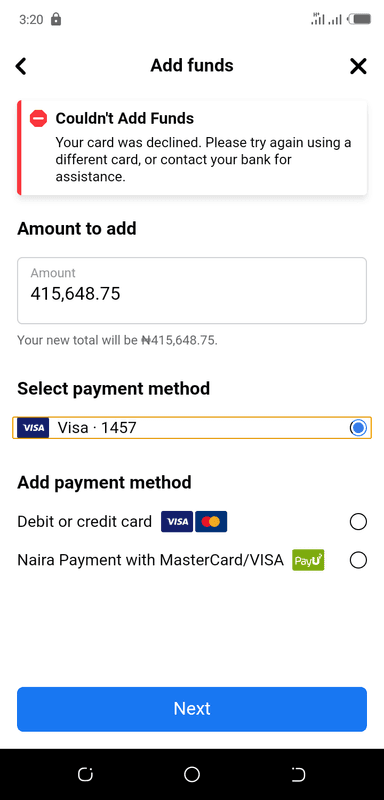Tap the battery icon in status bar
This screenshot has height=800, width=384.
[359, 19]
